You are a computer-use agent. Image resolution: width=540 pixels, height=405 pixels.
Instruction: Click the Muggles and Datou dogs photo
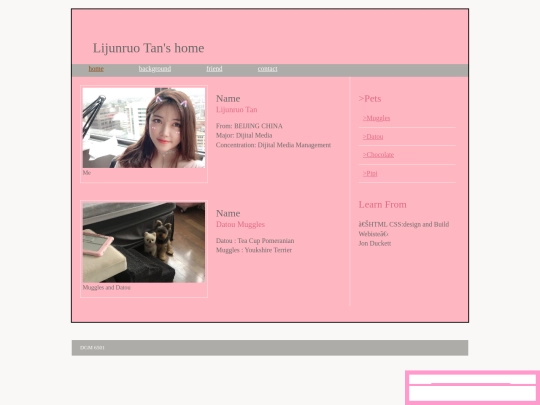[x=144, y=242]
